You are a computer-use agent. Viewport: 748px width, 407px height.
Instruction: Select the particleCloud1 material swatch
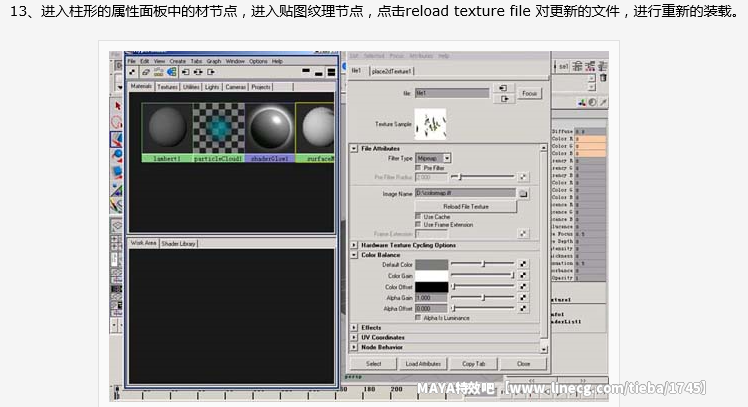tap(218, 133)
